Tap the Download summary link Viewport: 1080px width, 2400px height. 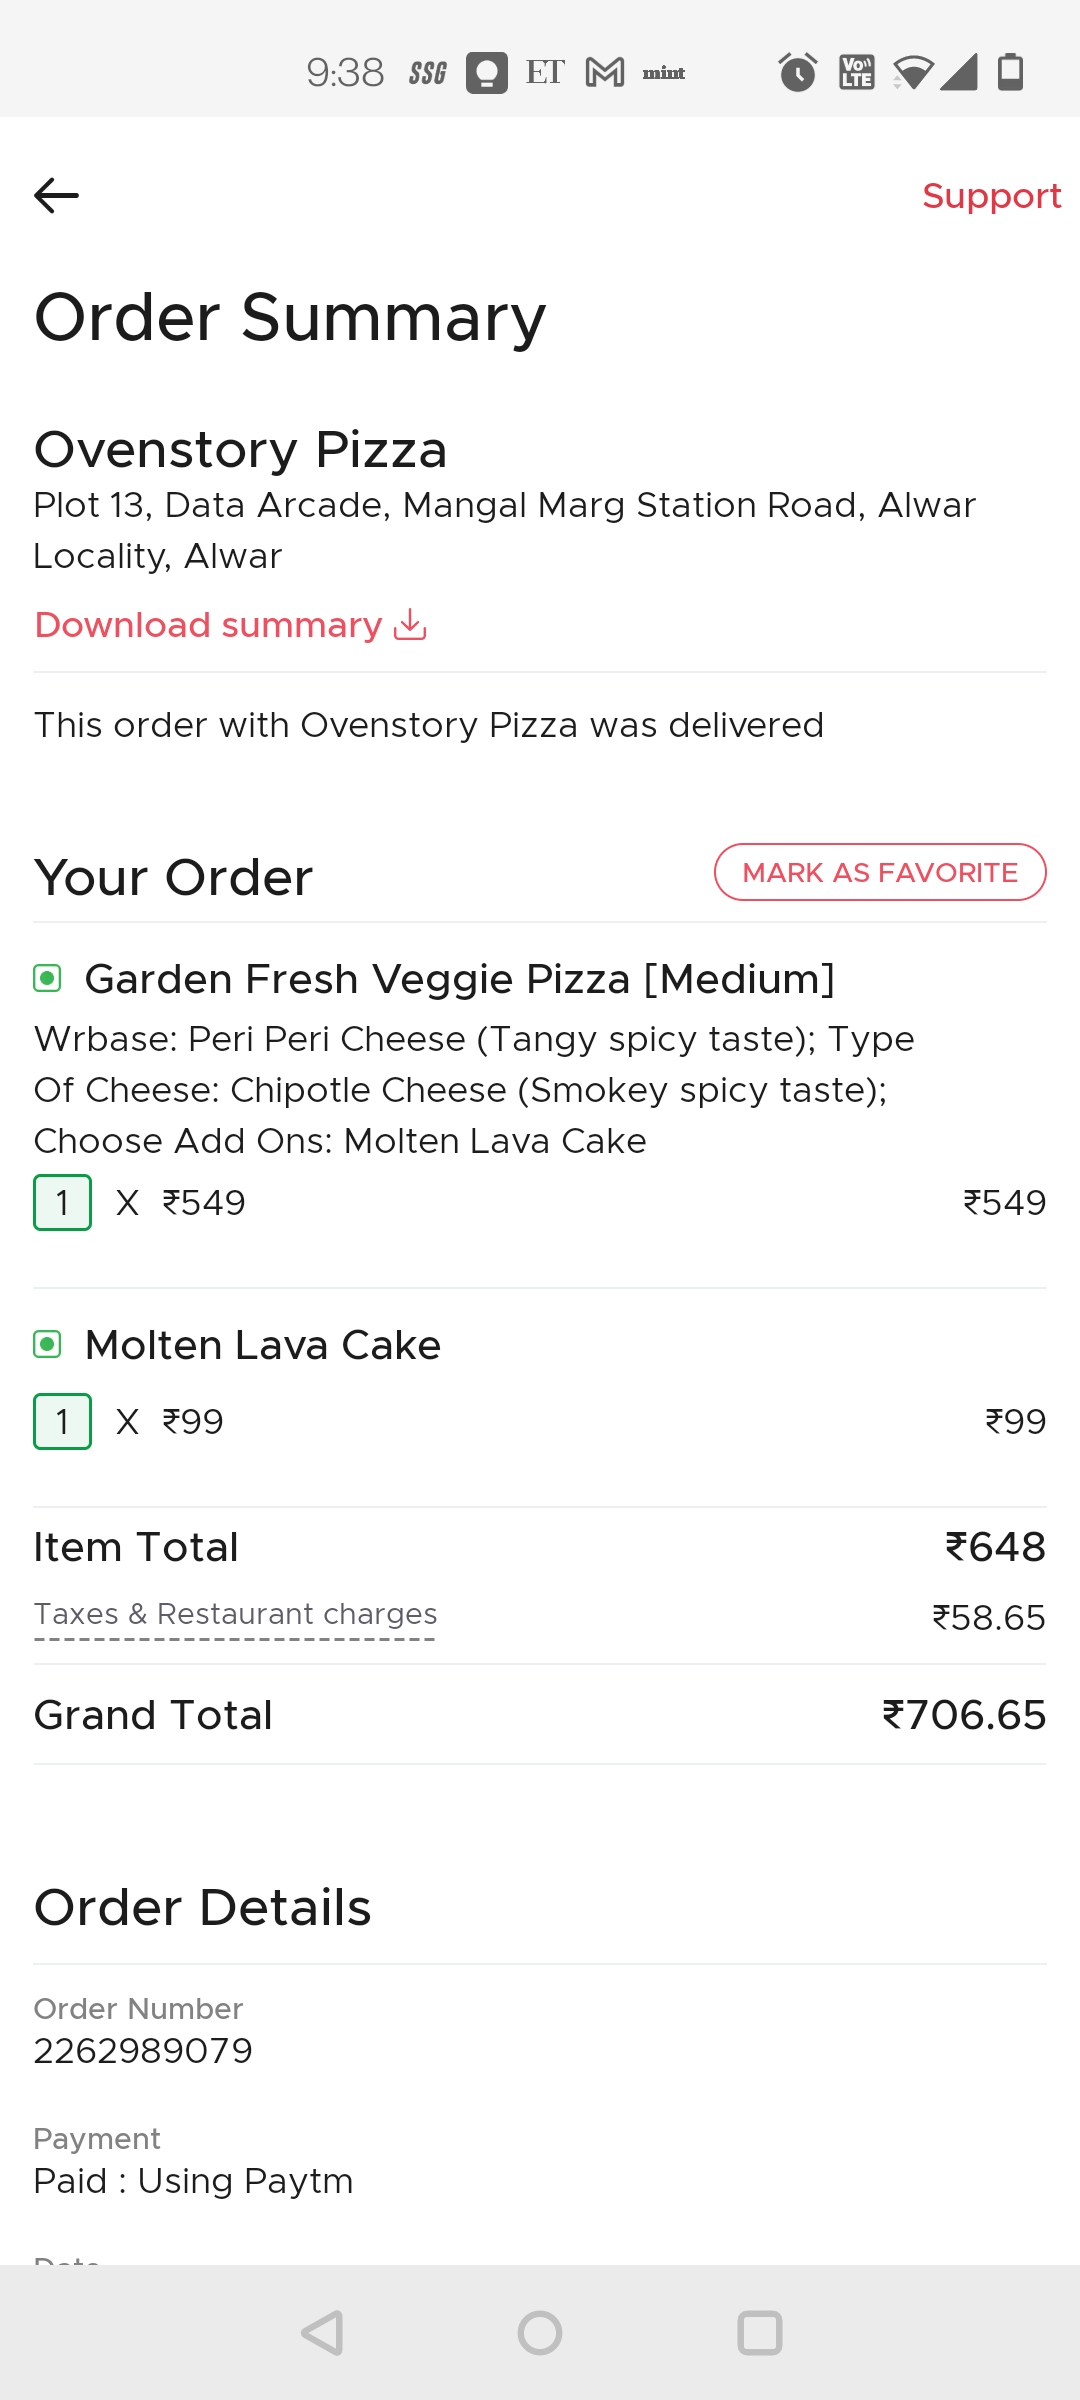click(208, 625)
